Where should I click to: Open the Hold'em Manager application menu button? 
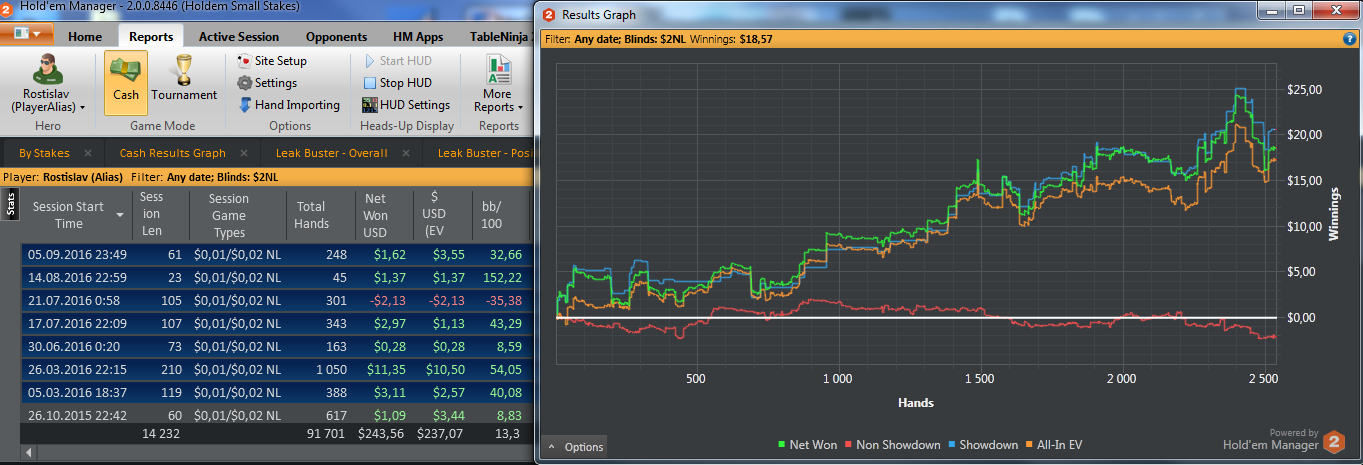27,35
